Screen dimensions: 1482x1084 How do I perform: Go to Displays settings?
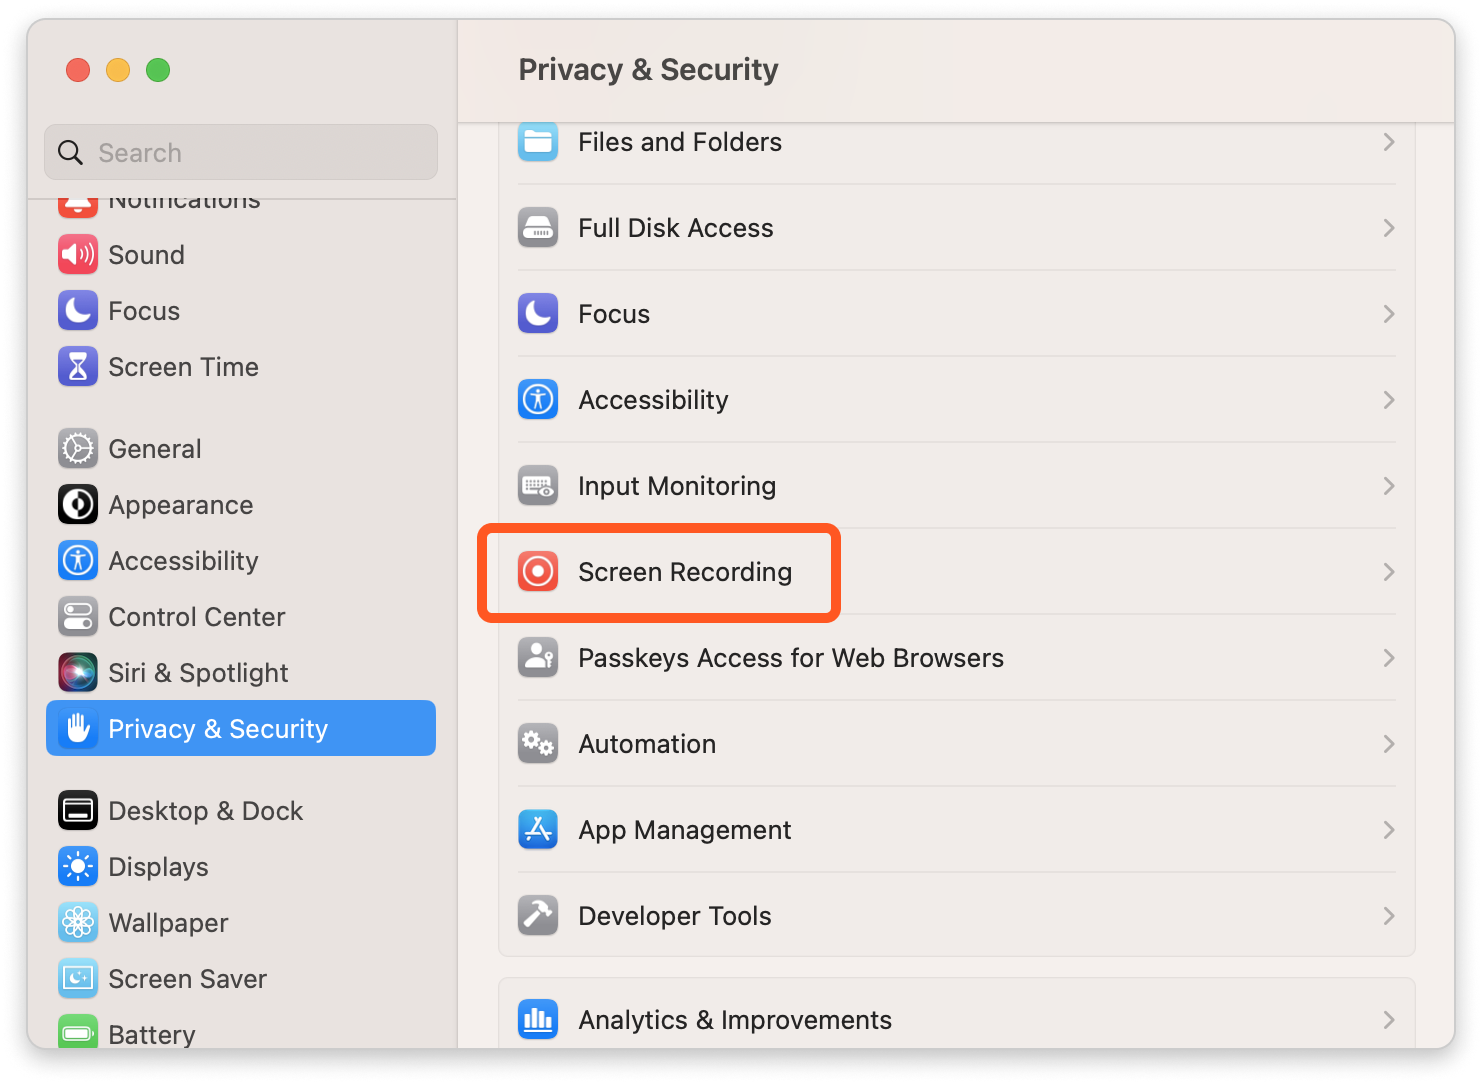point(158,866)
